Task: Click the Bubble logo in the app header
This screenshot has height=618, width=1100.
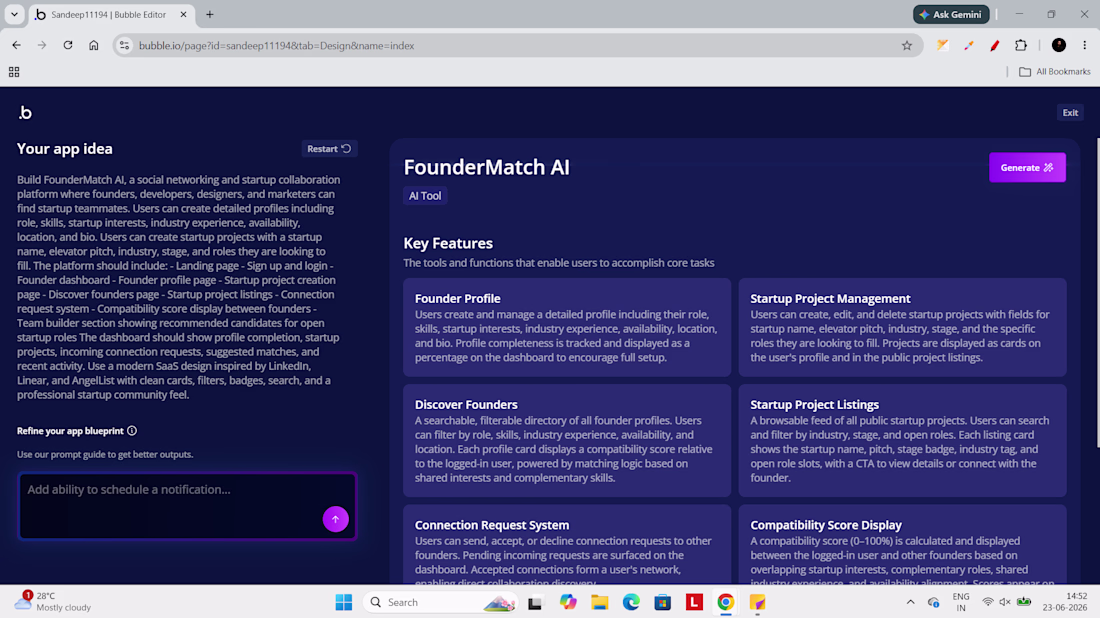Action: click(x=25, y=113)
